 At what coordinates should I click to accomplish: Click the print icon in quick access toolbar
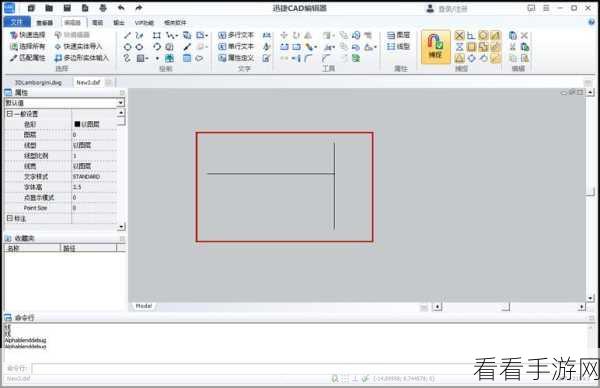103,8
